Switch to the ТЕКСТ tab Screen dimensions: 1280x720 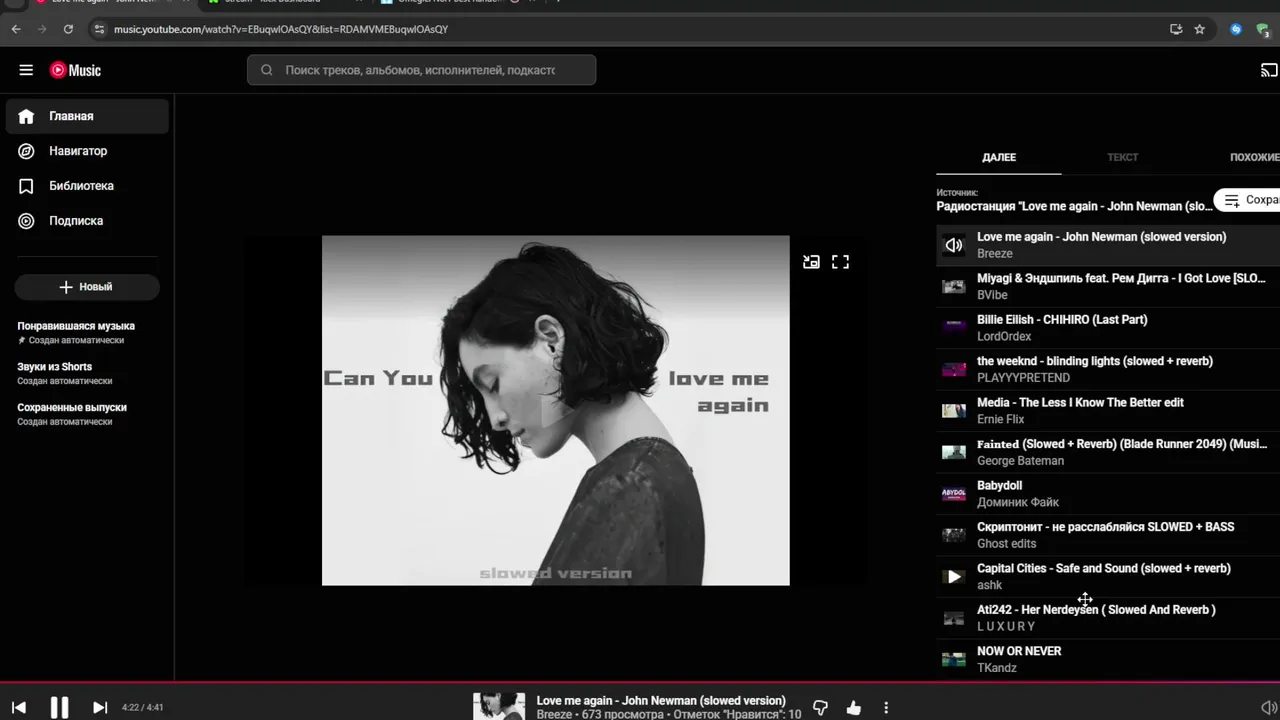1122,157
